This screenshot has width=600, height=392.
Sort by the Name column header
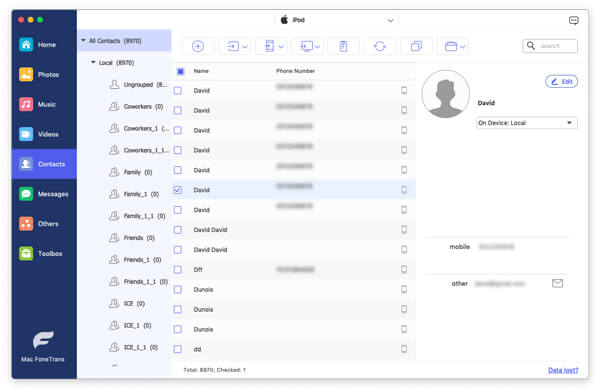[201, 71]
